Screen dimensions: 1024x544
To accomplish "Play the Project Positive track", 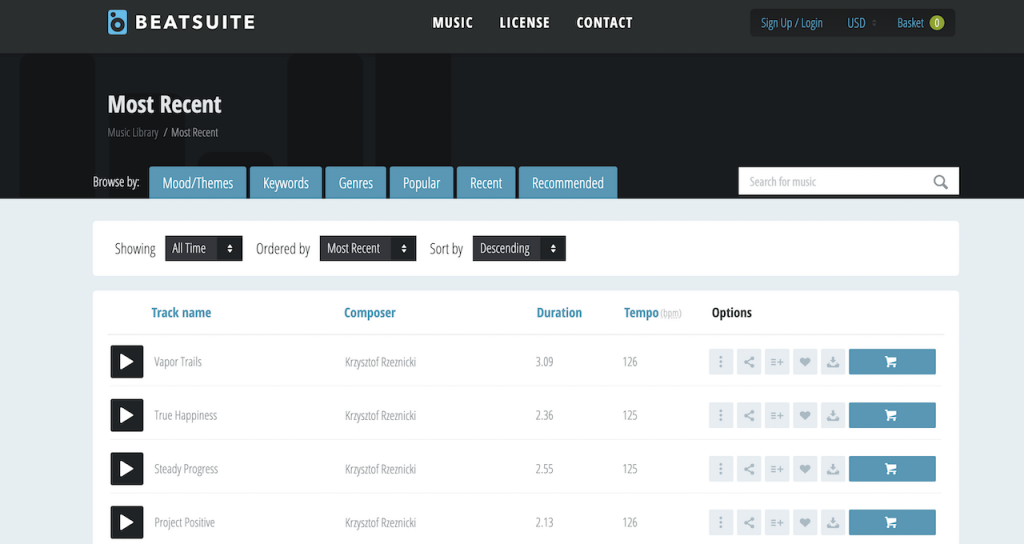I will coord(127,522).
